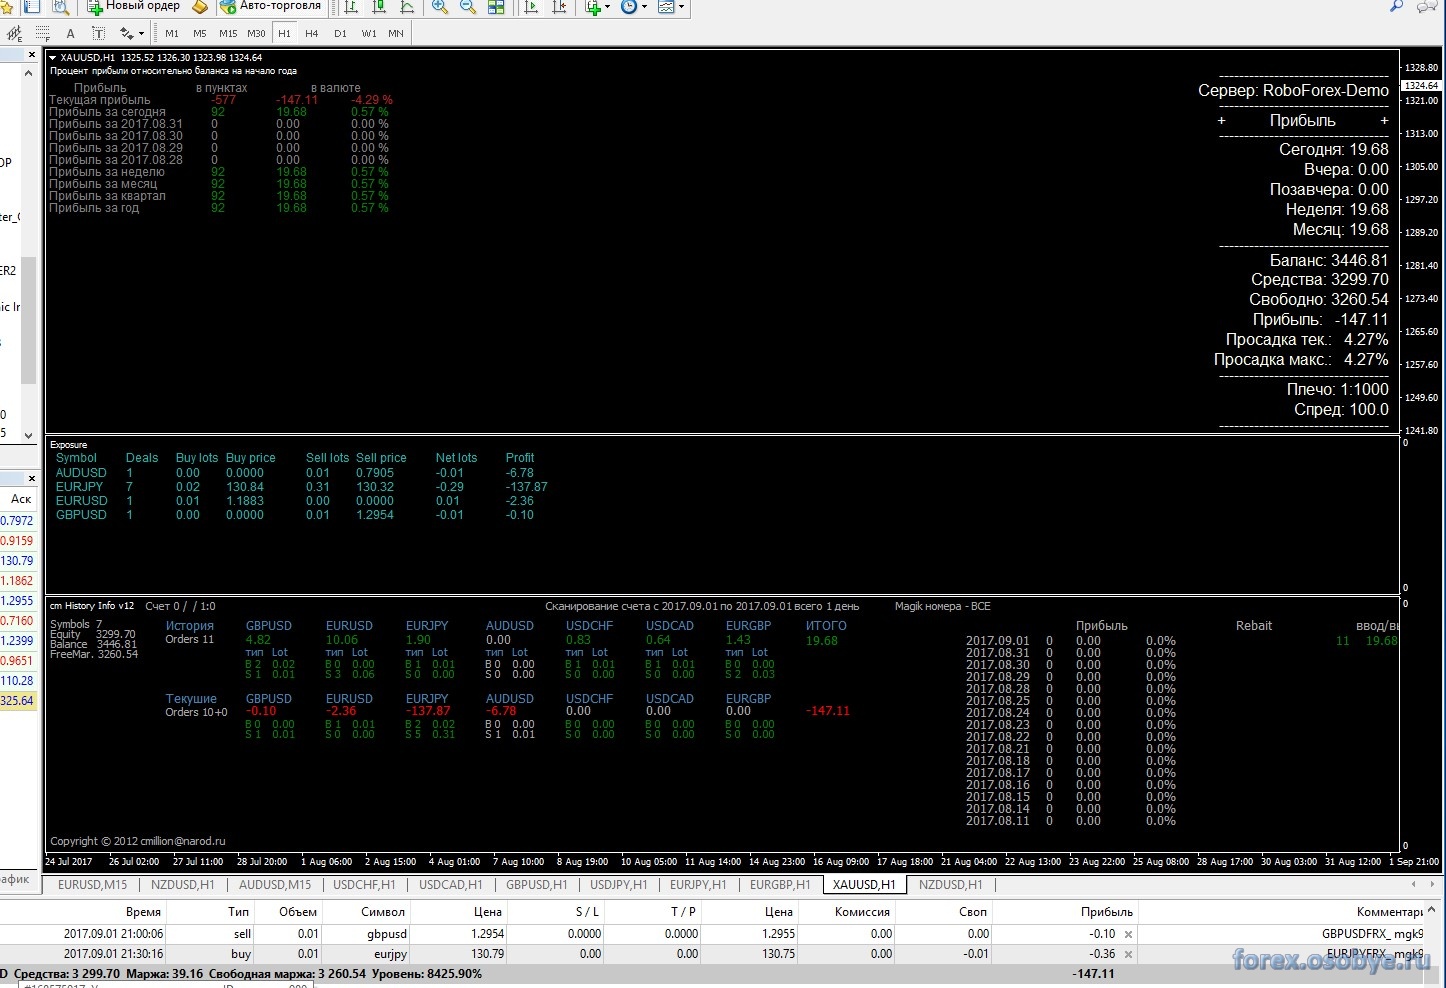Switch timeframe to M15
Viewport: 1446px width, 988px height.
[x=228, y=34]
